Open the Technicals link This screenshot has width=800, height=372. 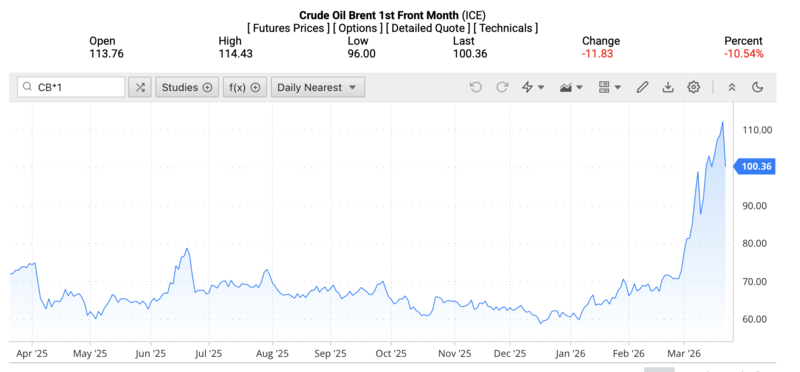506,28
